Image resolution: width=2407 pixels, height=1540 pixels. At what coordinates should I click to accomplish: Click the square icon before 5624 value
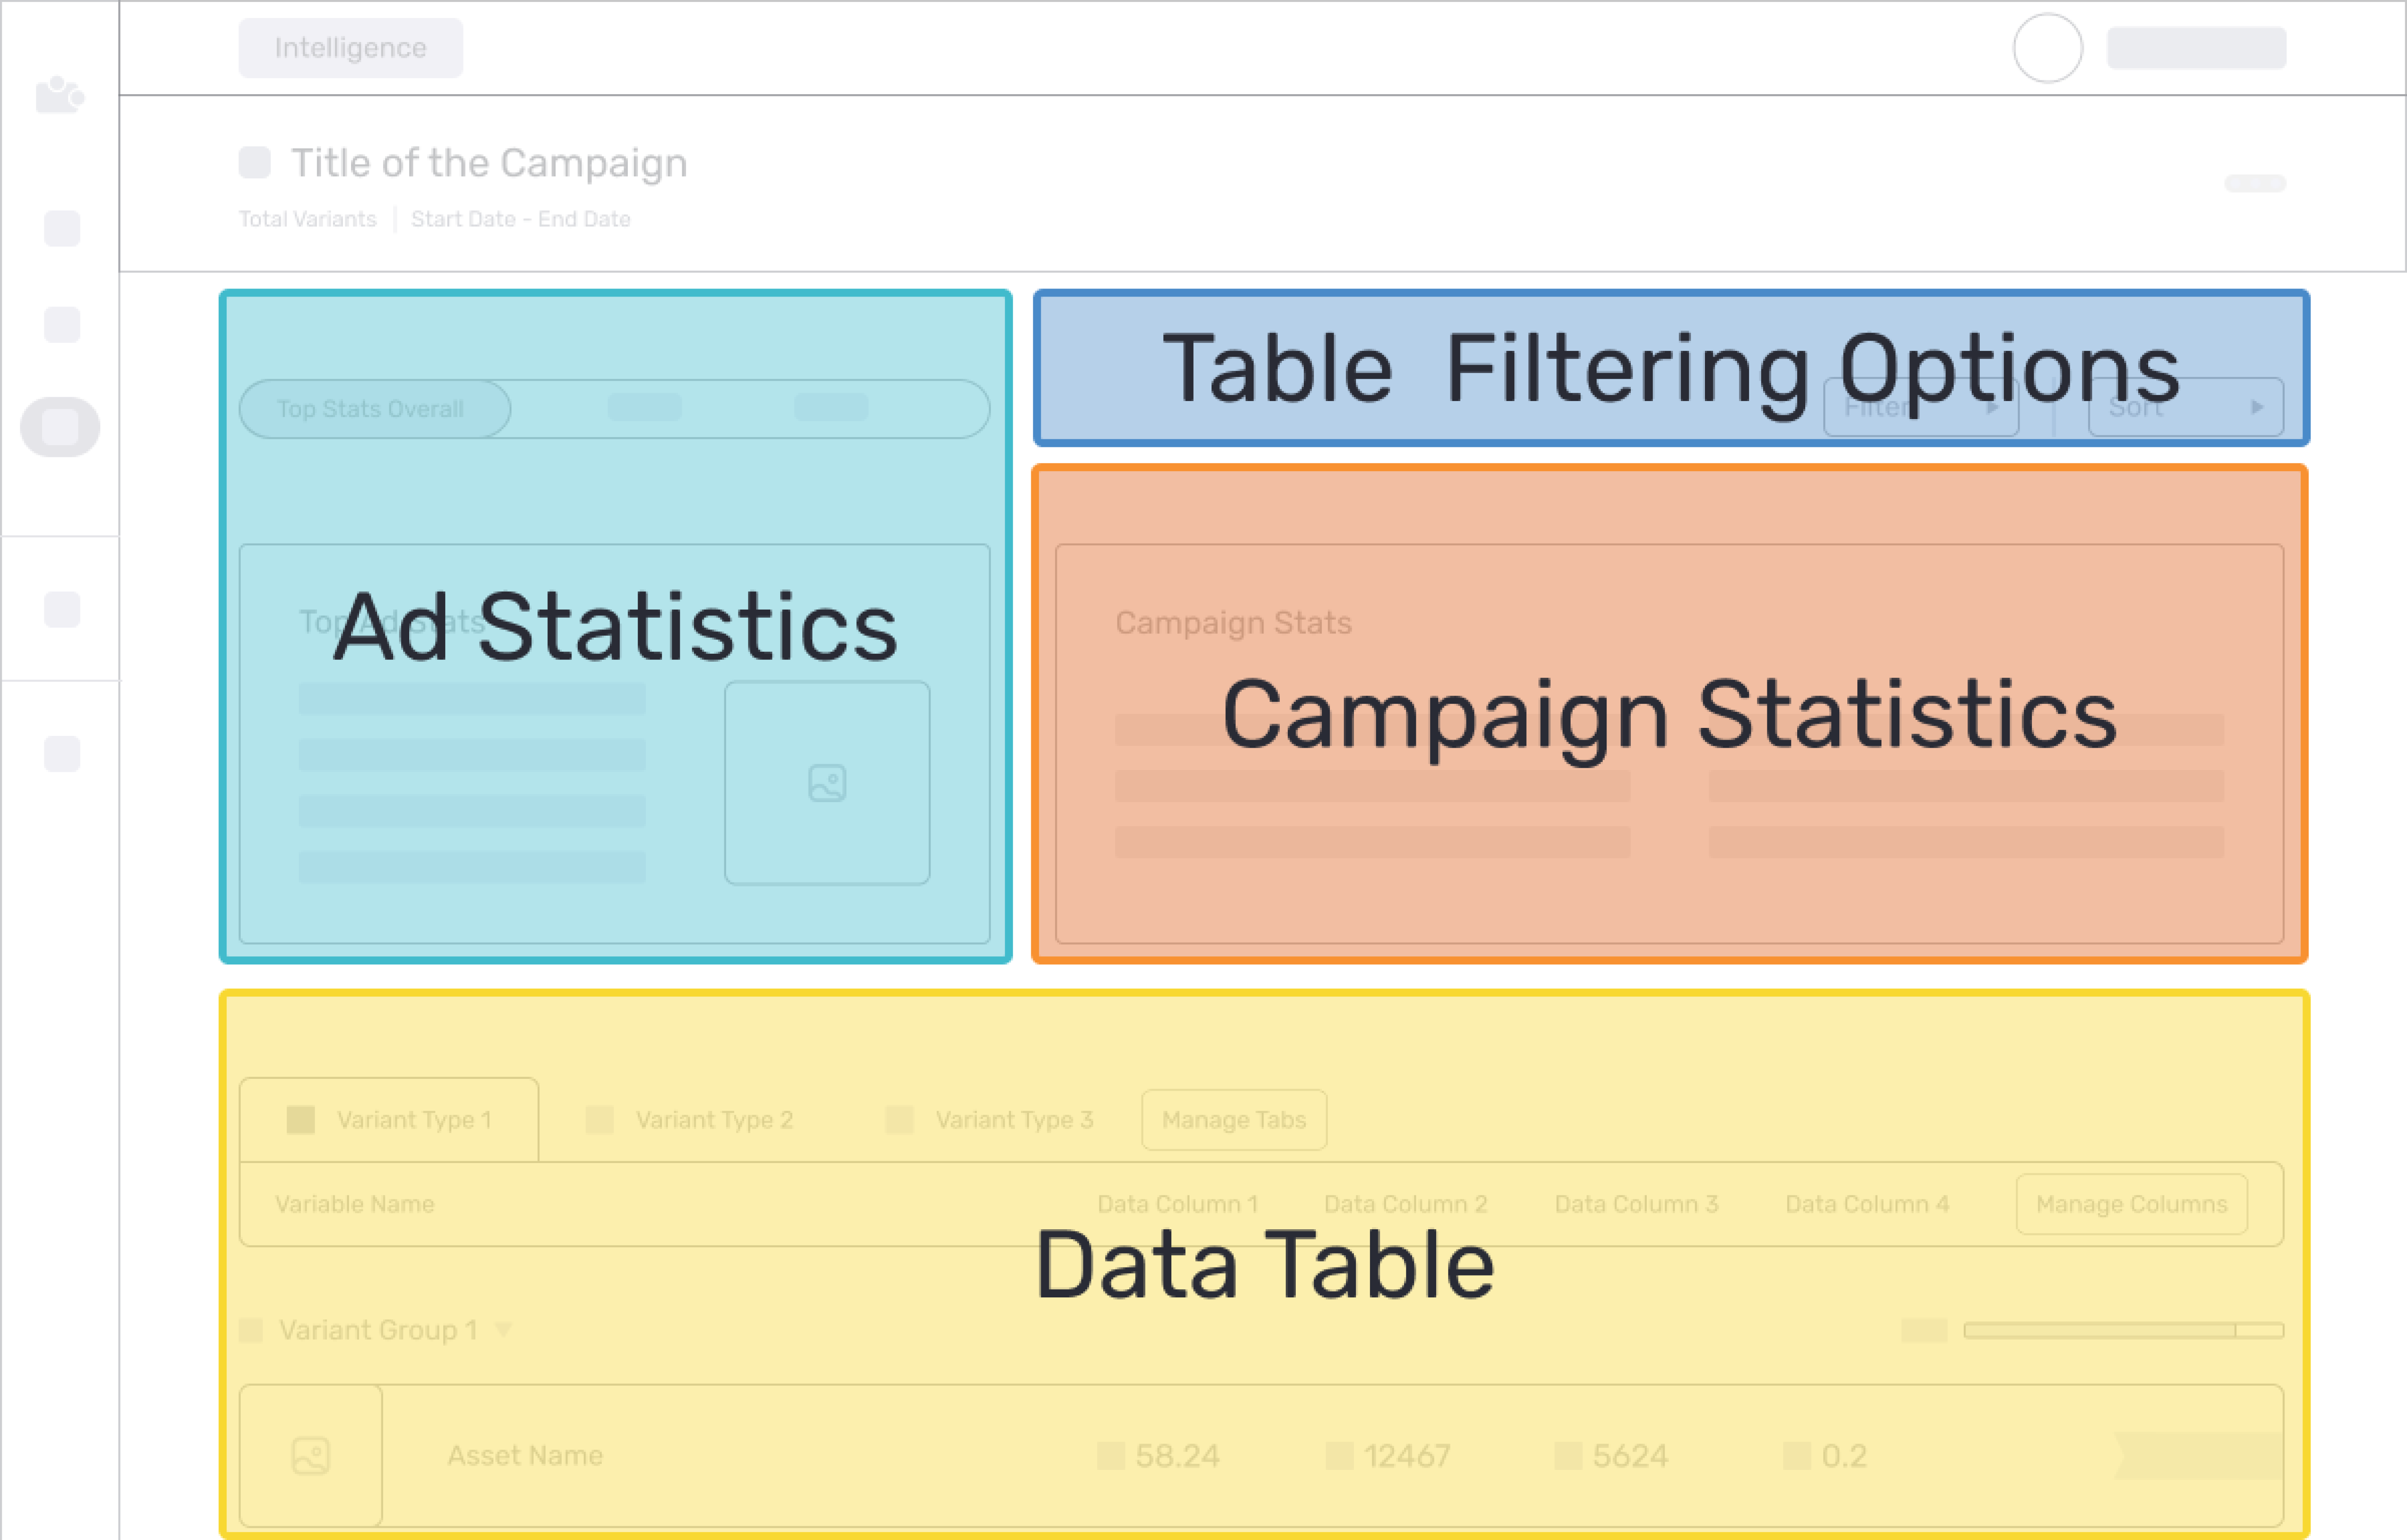coord(1568,1456)
